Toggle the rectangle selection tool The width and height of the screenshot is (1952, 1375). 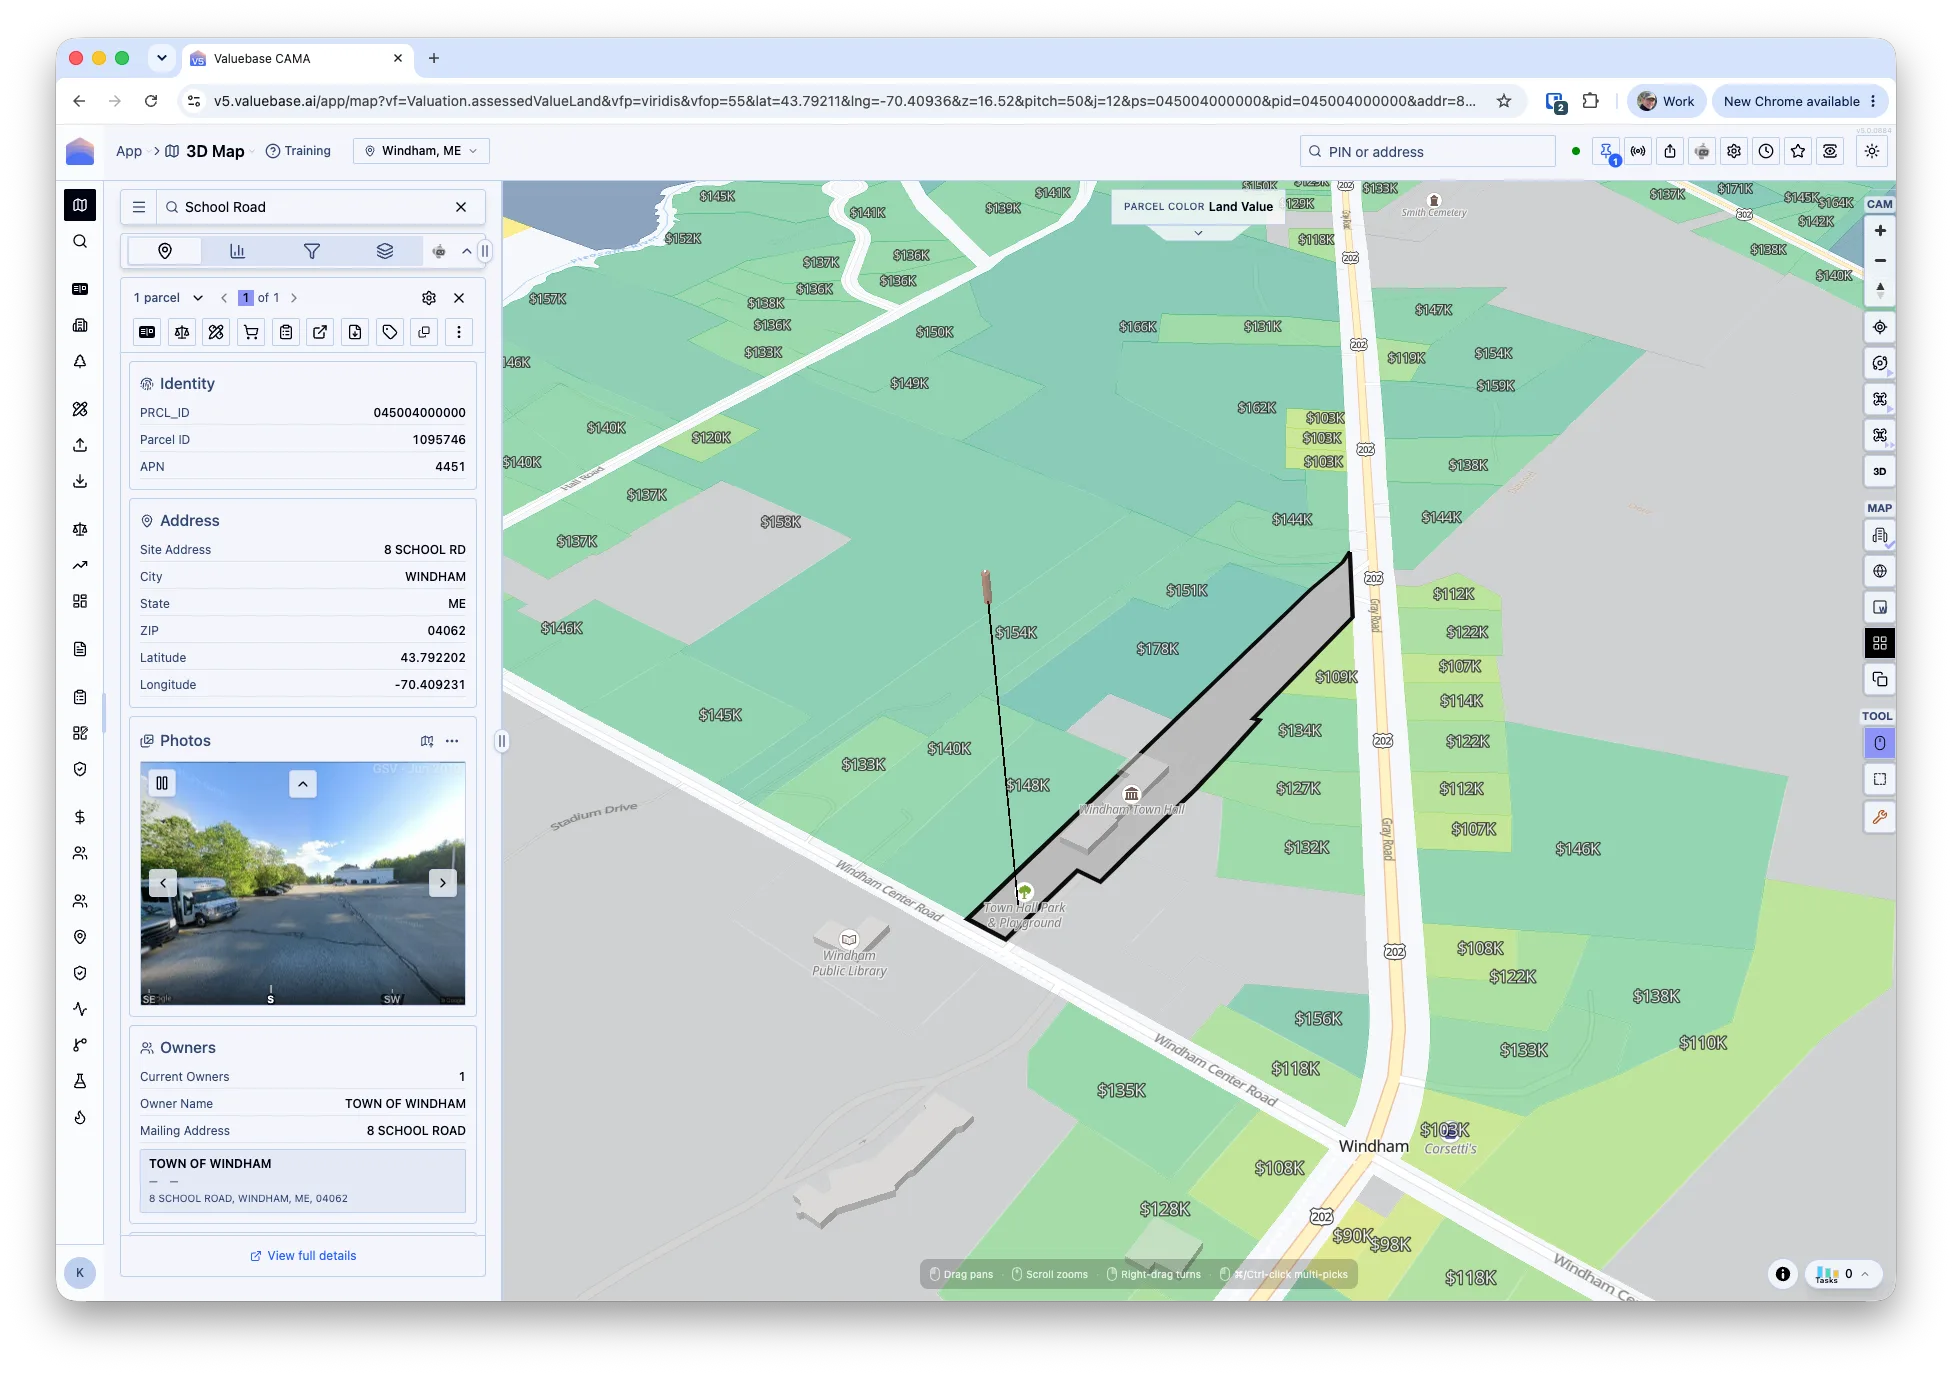coord(1880,779)
